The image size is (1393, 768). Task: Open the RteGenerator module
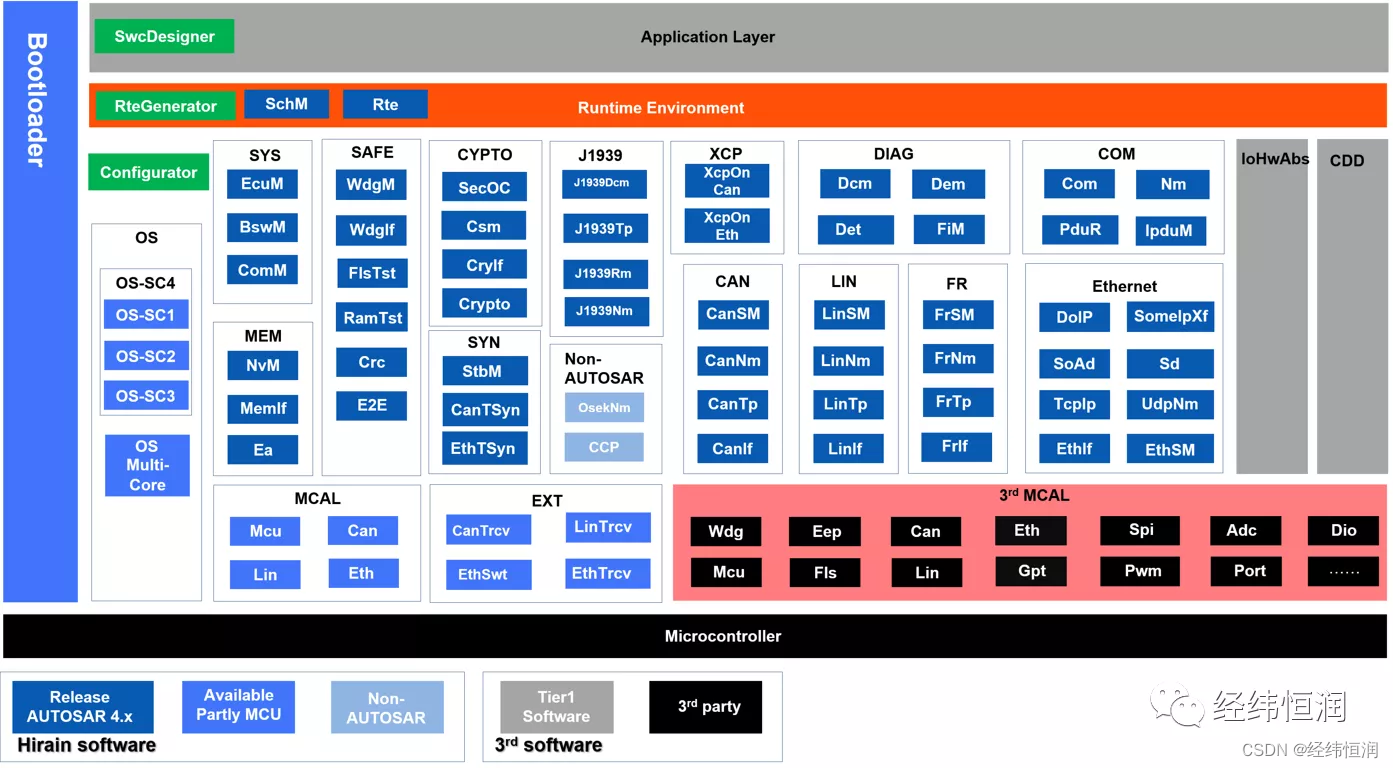point(164,107)
